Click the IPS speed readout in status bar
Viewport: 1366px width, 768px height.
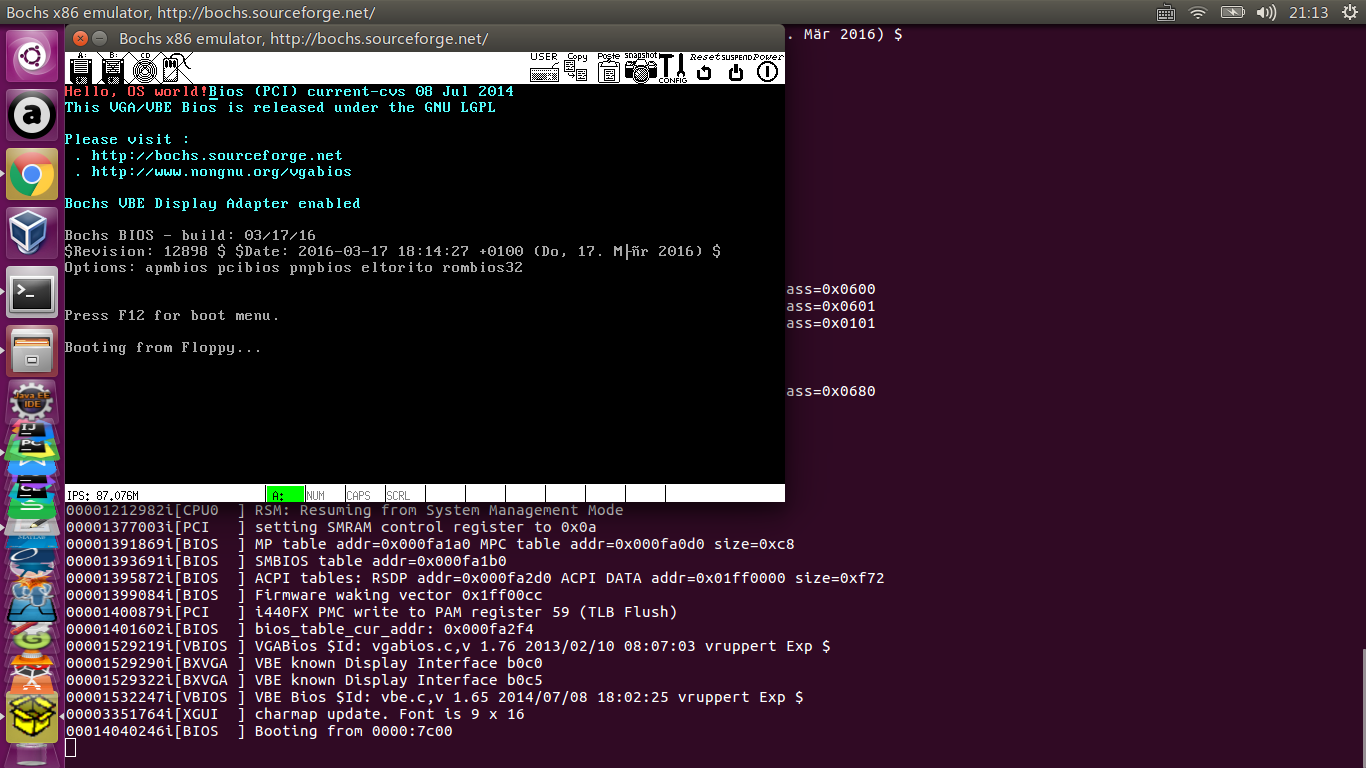pos(102,495)
